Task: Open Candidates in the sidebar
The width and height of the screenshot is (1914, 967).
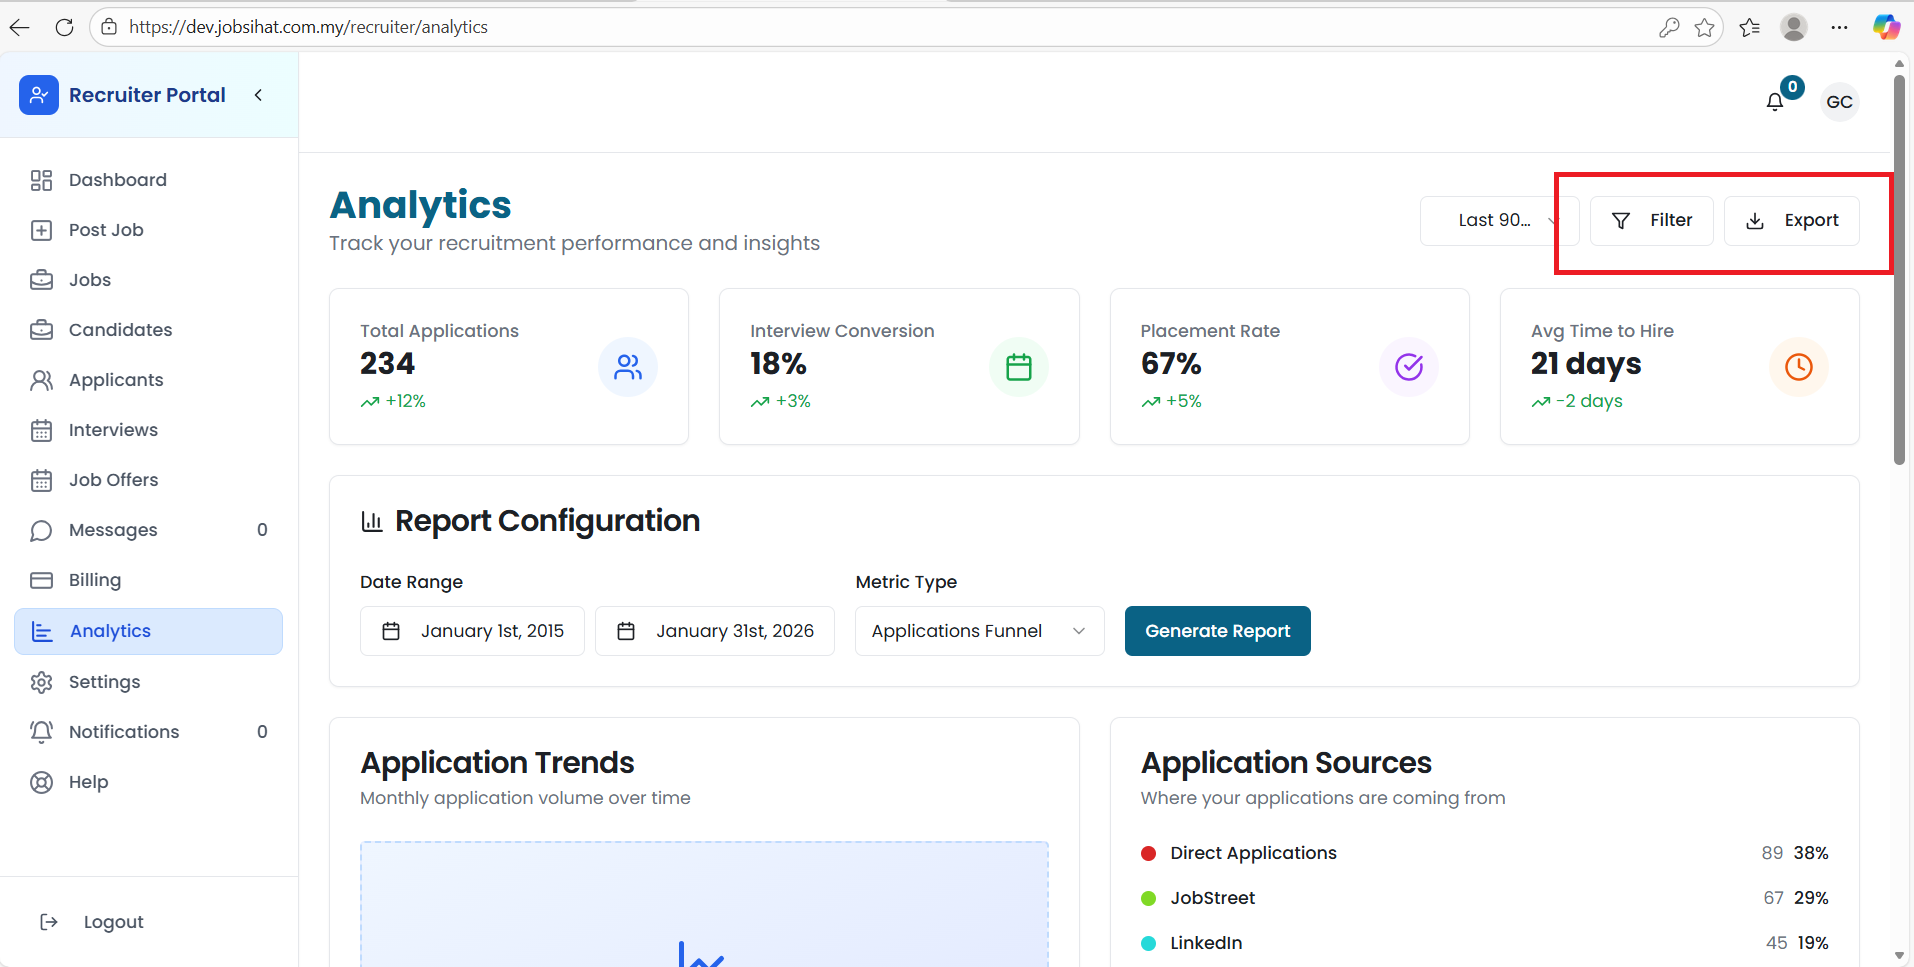Action: click(120, 330)
